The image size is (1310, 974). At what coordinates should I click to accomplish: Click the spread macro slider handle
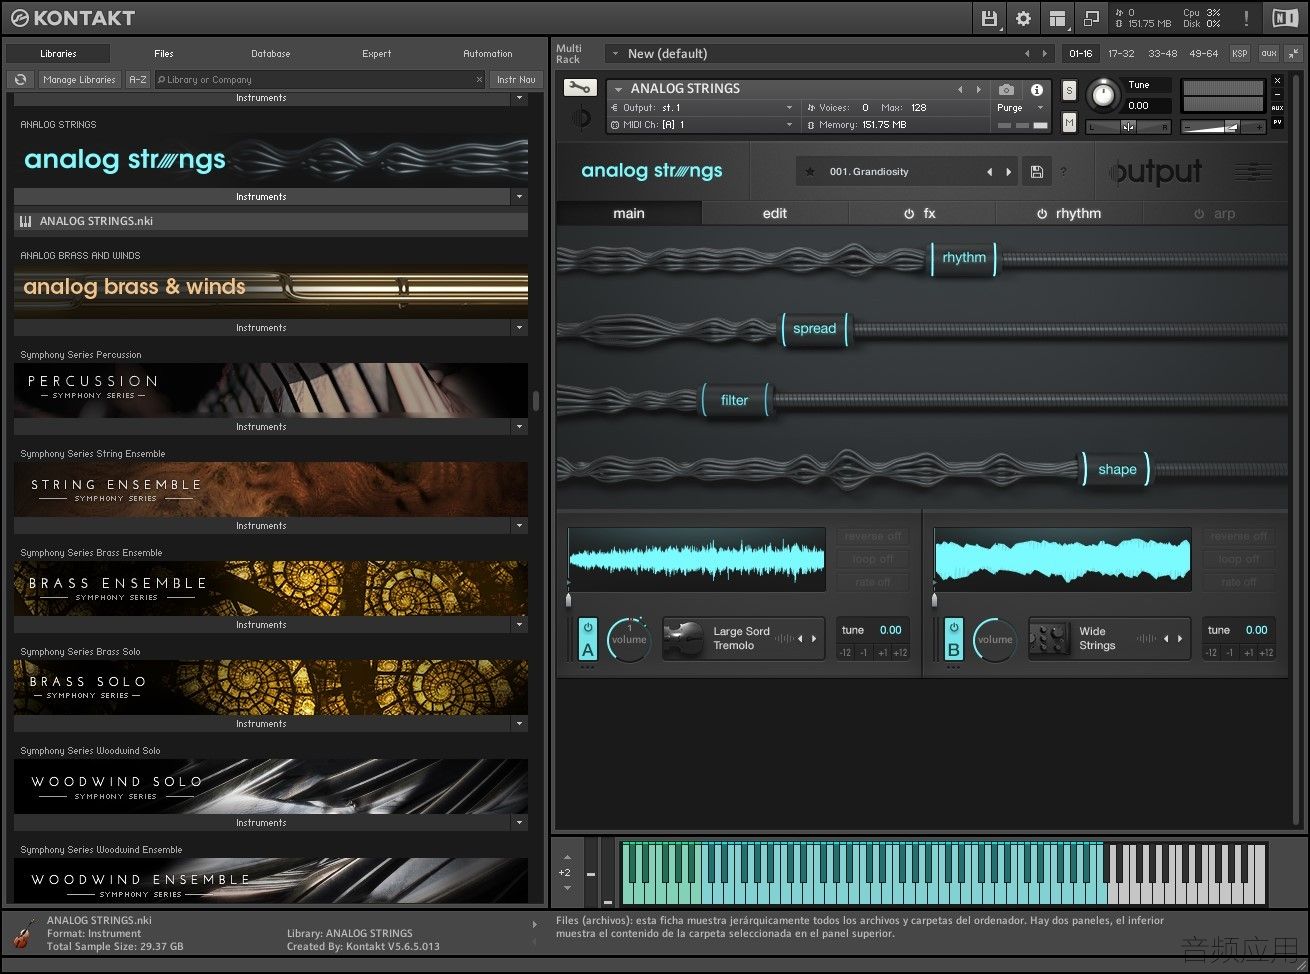point(815,329)
